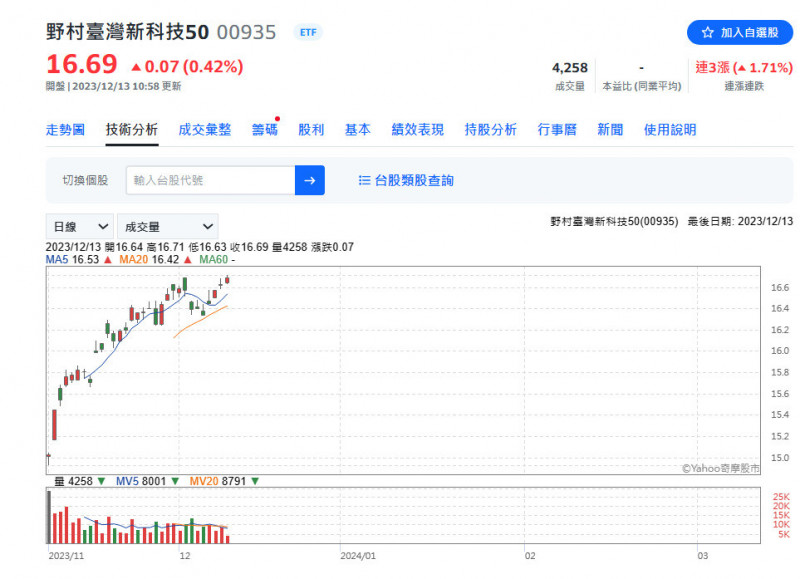Screen dimensions: 800x579
Task: Focus the 輸入台股代號 search field
Action: click(x=210, y=181)
